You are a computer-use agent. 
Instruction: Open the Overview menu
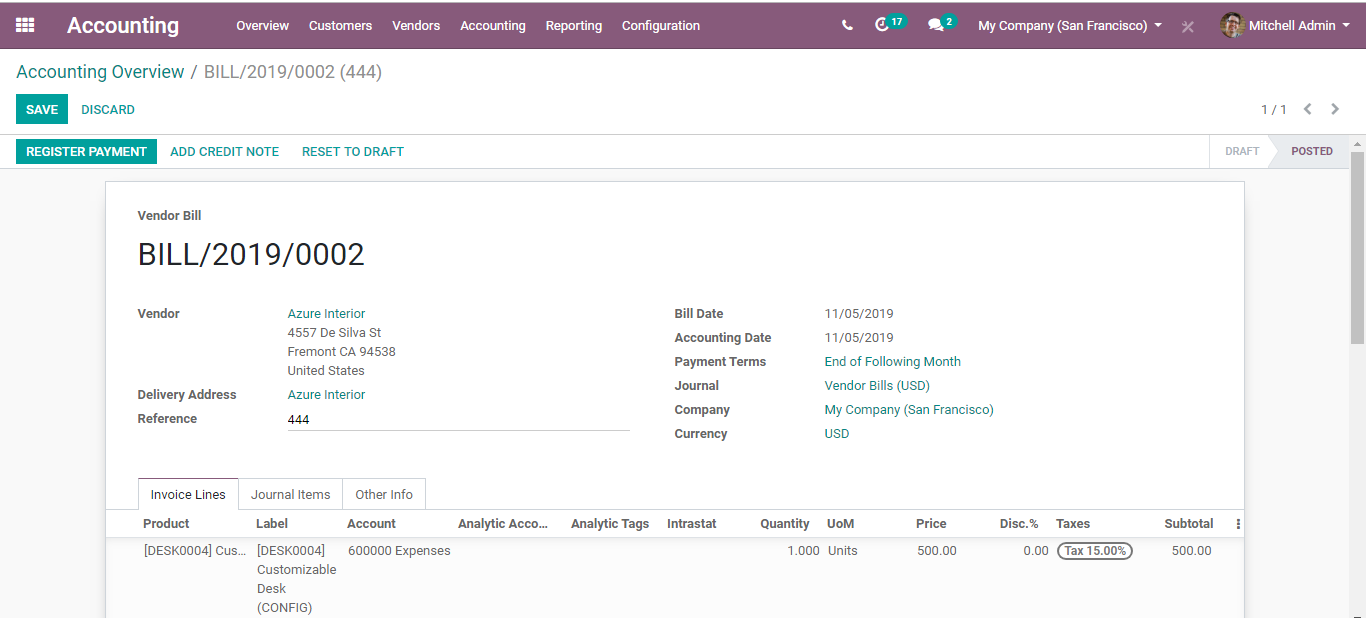pos(262,25)
